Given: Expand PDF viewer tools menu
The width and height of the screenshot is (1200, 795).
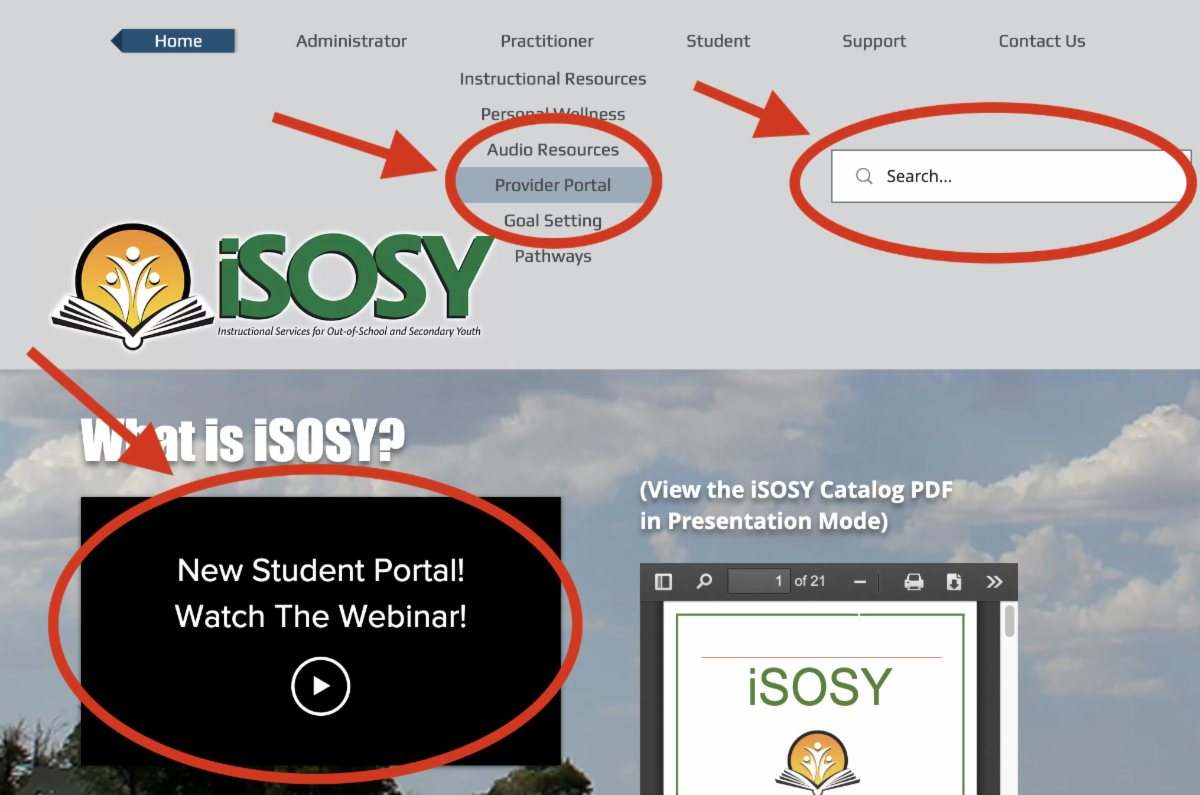Looking at the screenshot, I should point(994,581).
